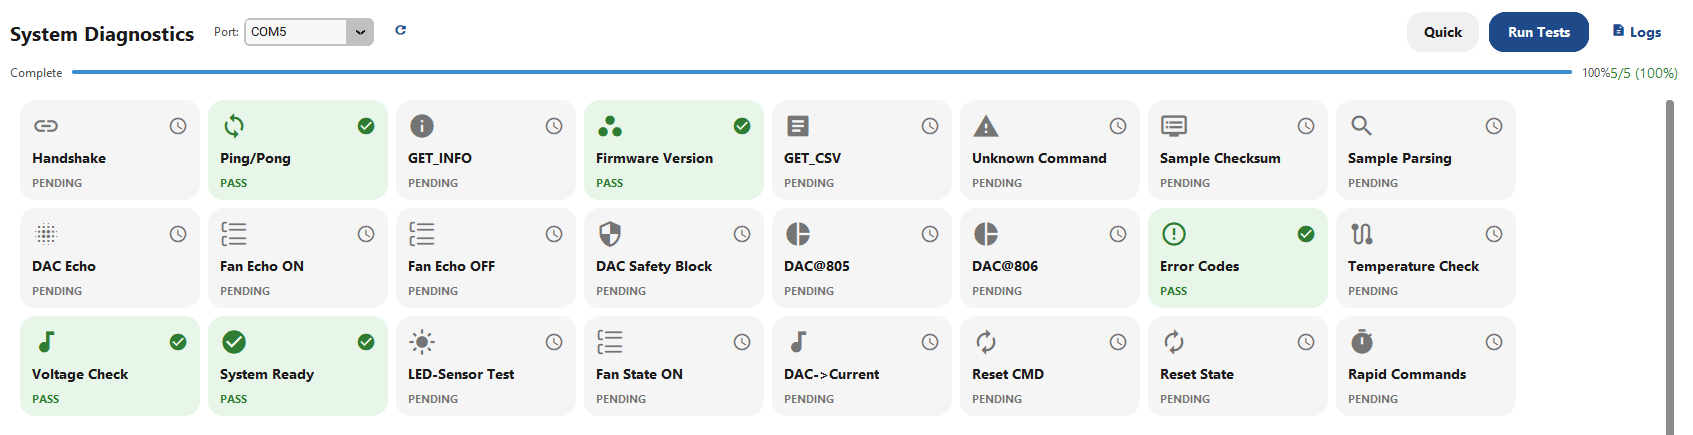1693x435 pixels.
Task: Click the Fan Echo OFF list icon
Action: [x=422, y=234]
